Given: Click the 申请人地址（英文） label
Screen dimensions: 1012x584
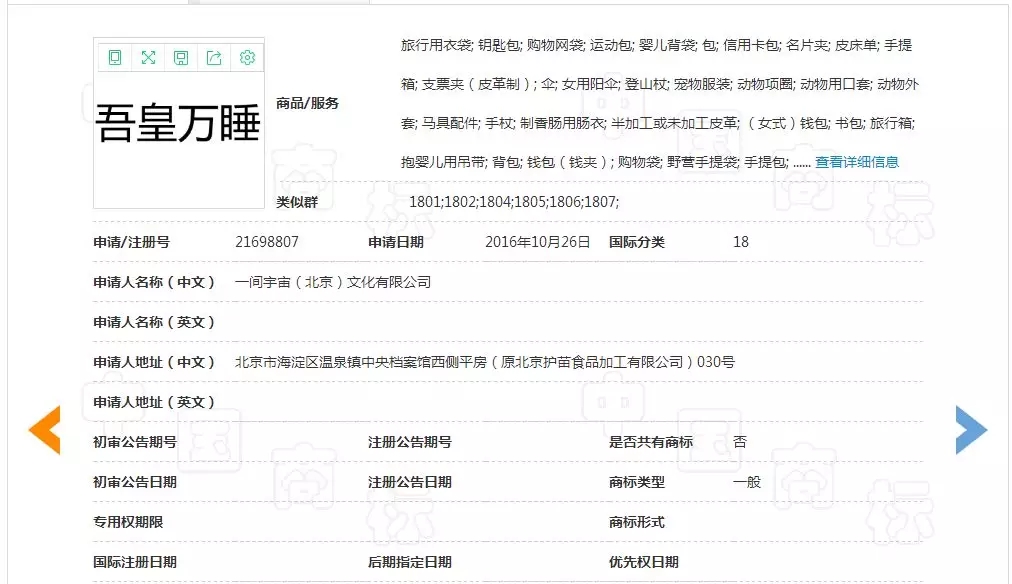Looking at the screenshot, I should click(x=154, y=402).
